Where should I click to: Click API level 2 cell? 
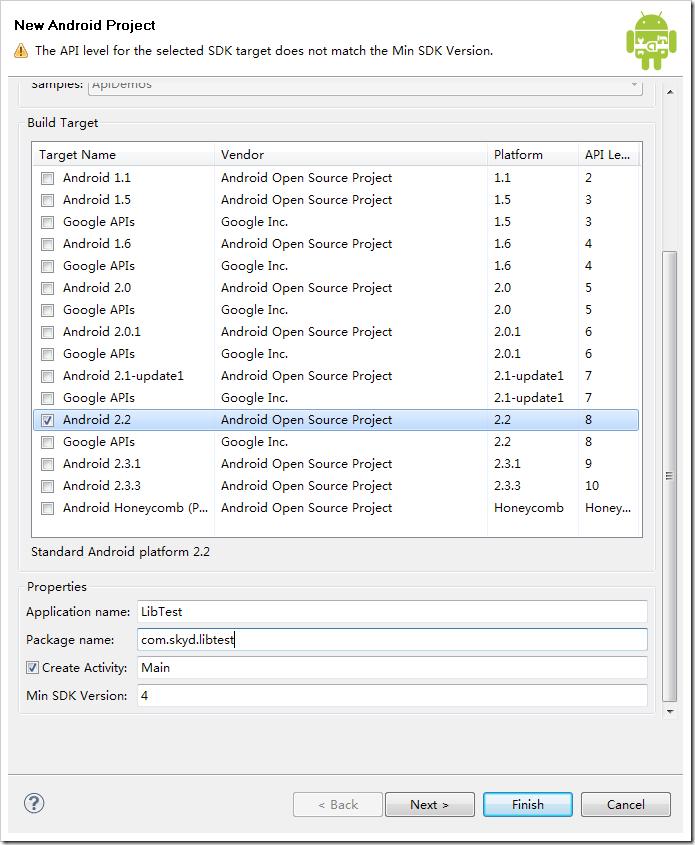[588, 178]
